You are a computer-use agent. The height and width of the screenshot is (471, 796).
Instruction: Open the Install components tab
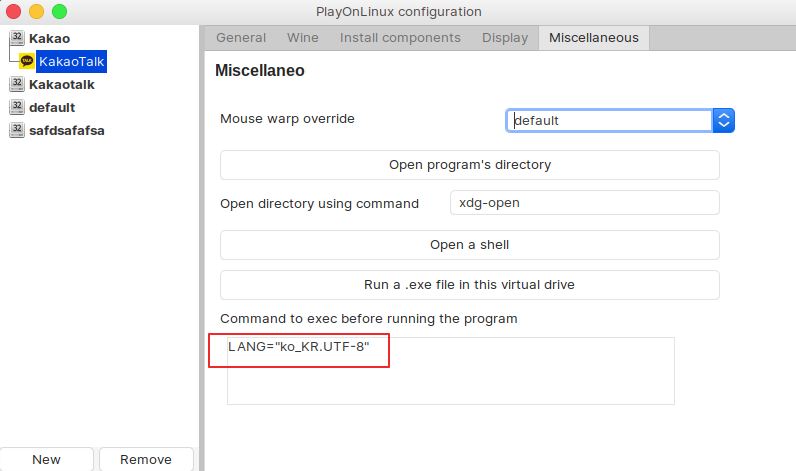click(400, 38)
